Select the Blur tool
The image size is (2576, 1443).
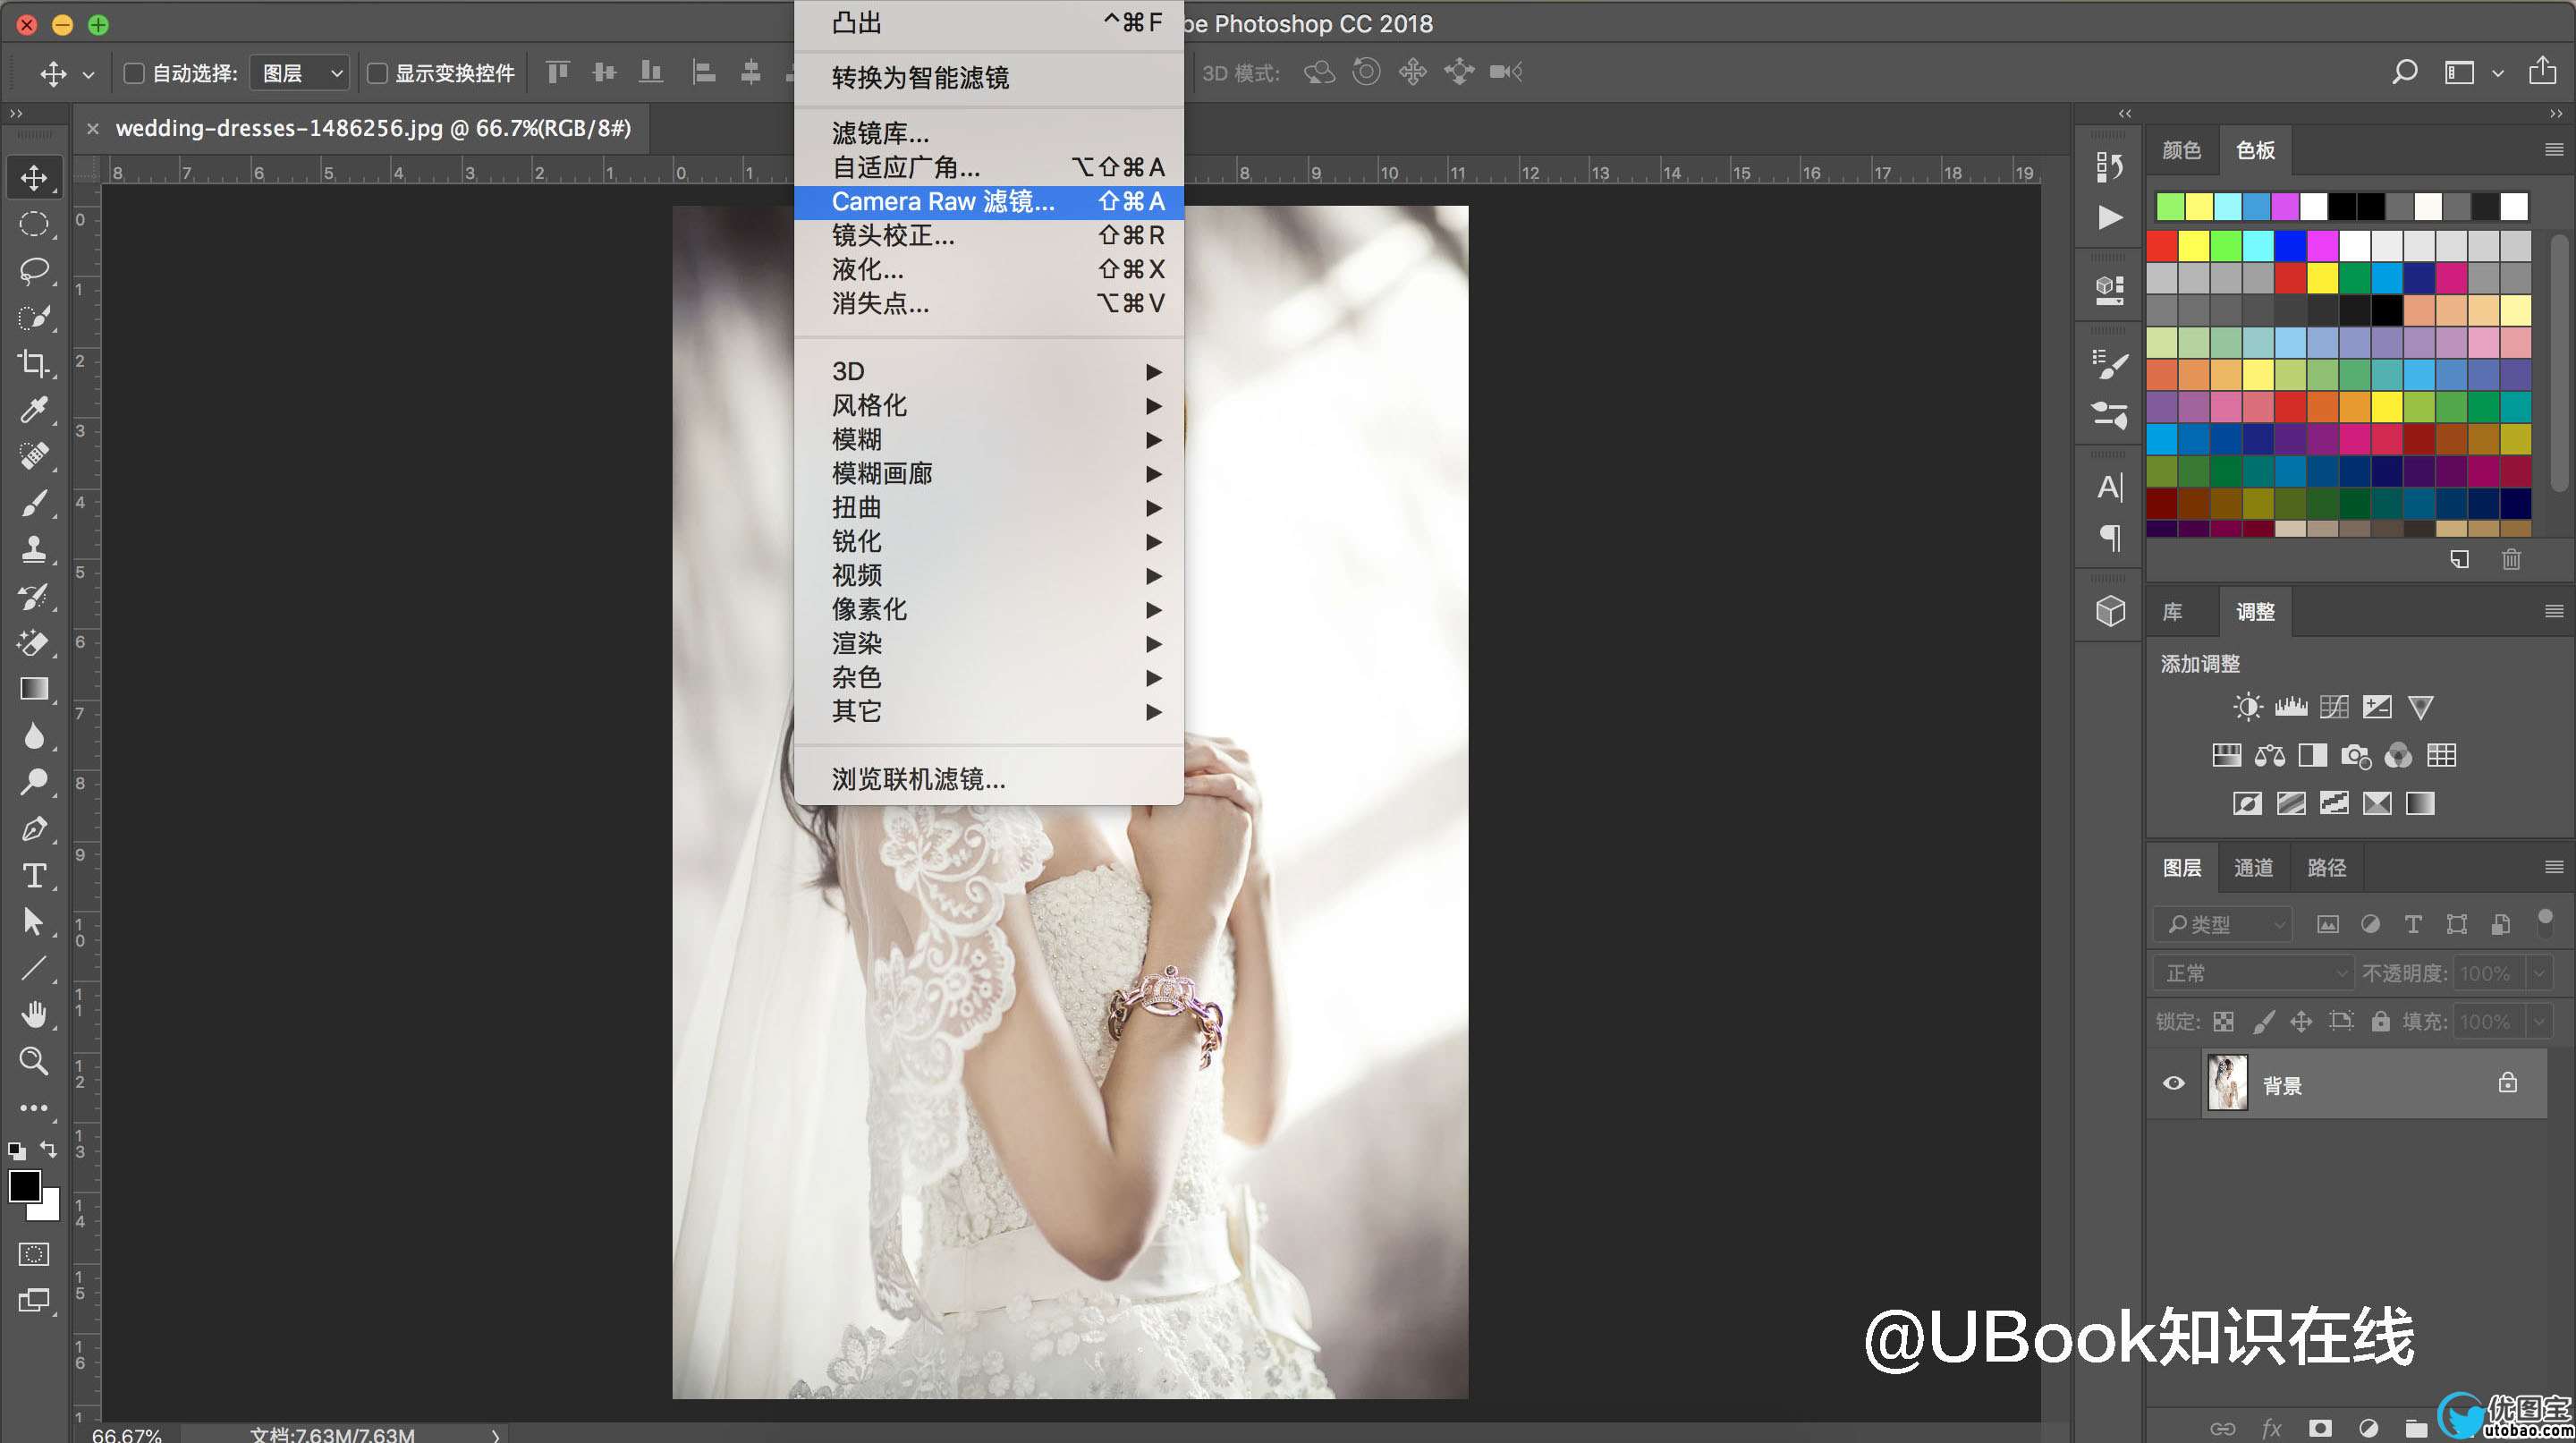[34, 736]
